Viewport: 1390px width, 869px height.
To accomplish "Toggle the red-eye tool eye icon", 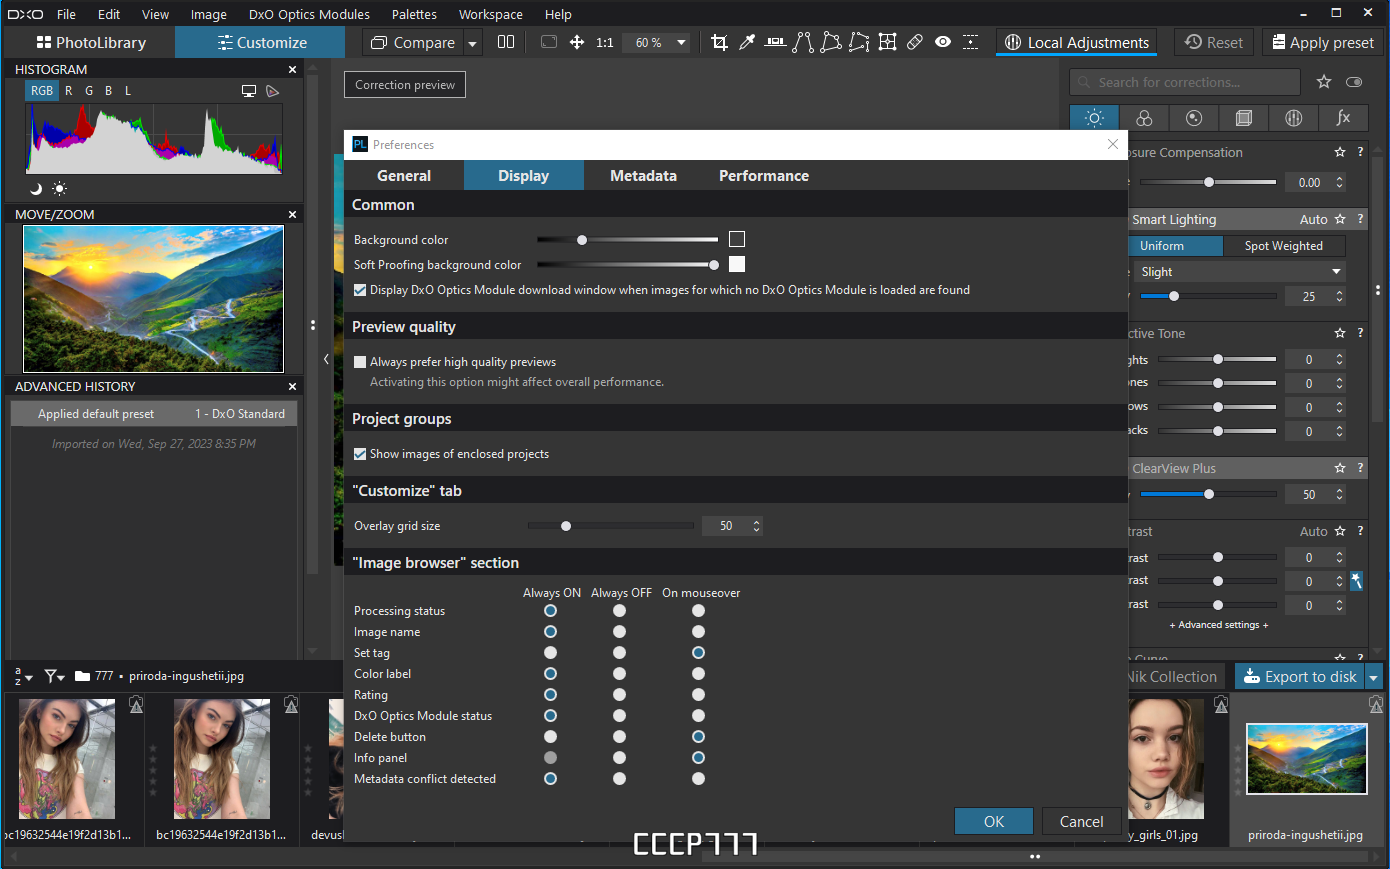I will [943, 42].
